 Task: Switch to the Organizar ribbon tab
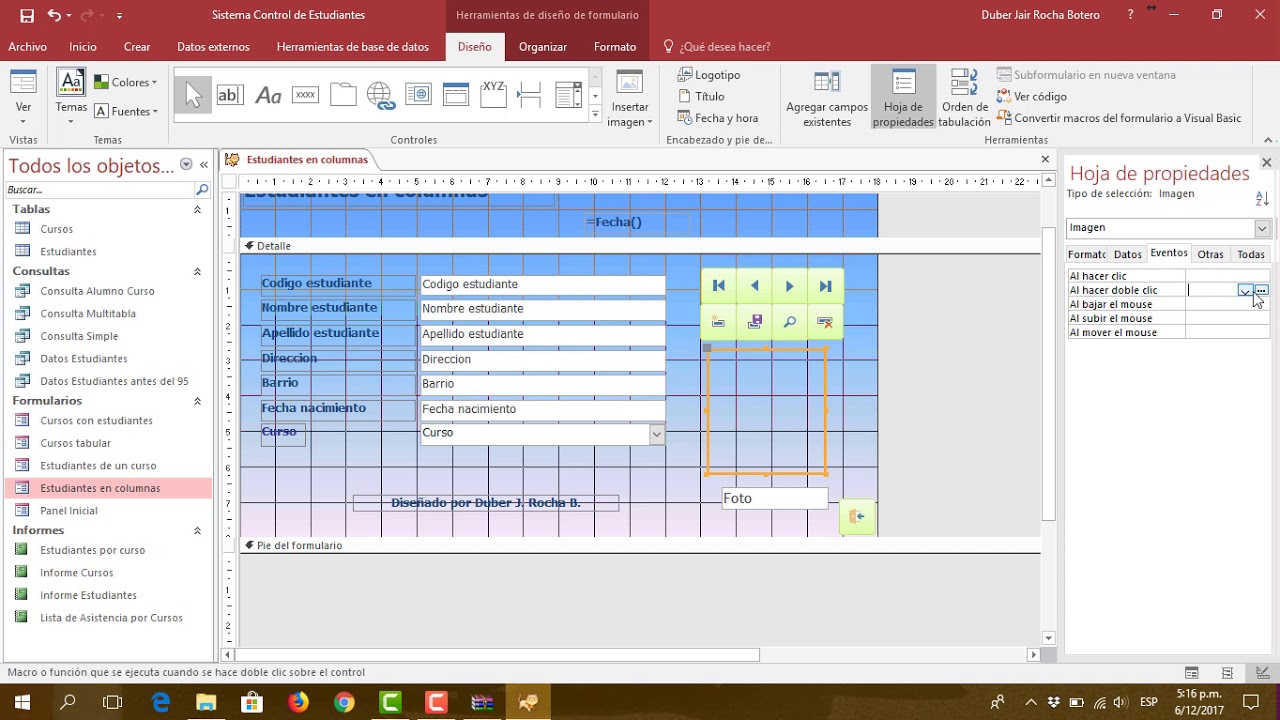tap(543, 46)
